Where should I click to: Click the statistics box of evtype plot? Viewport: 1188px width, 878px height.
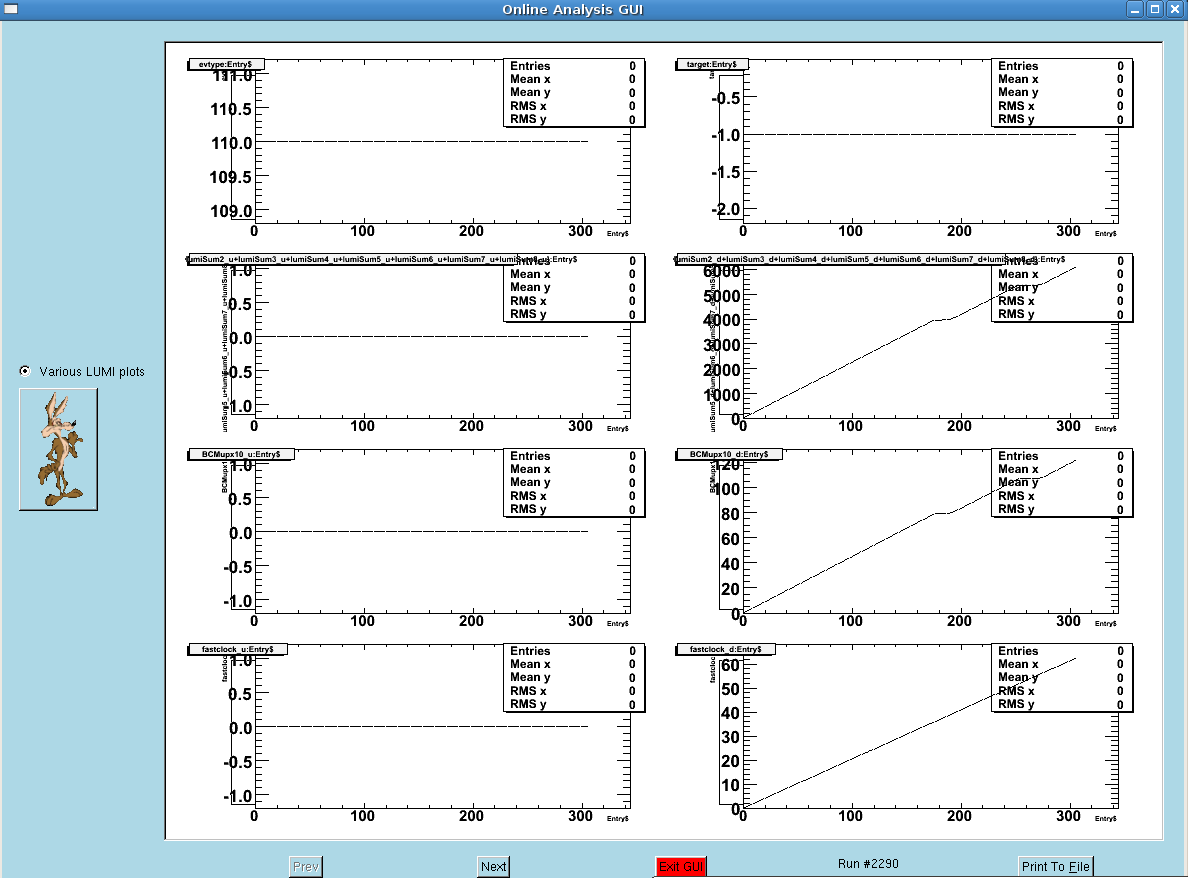[x=574, y=92]
